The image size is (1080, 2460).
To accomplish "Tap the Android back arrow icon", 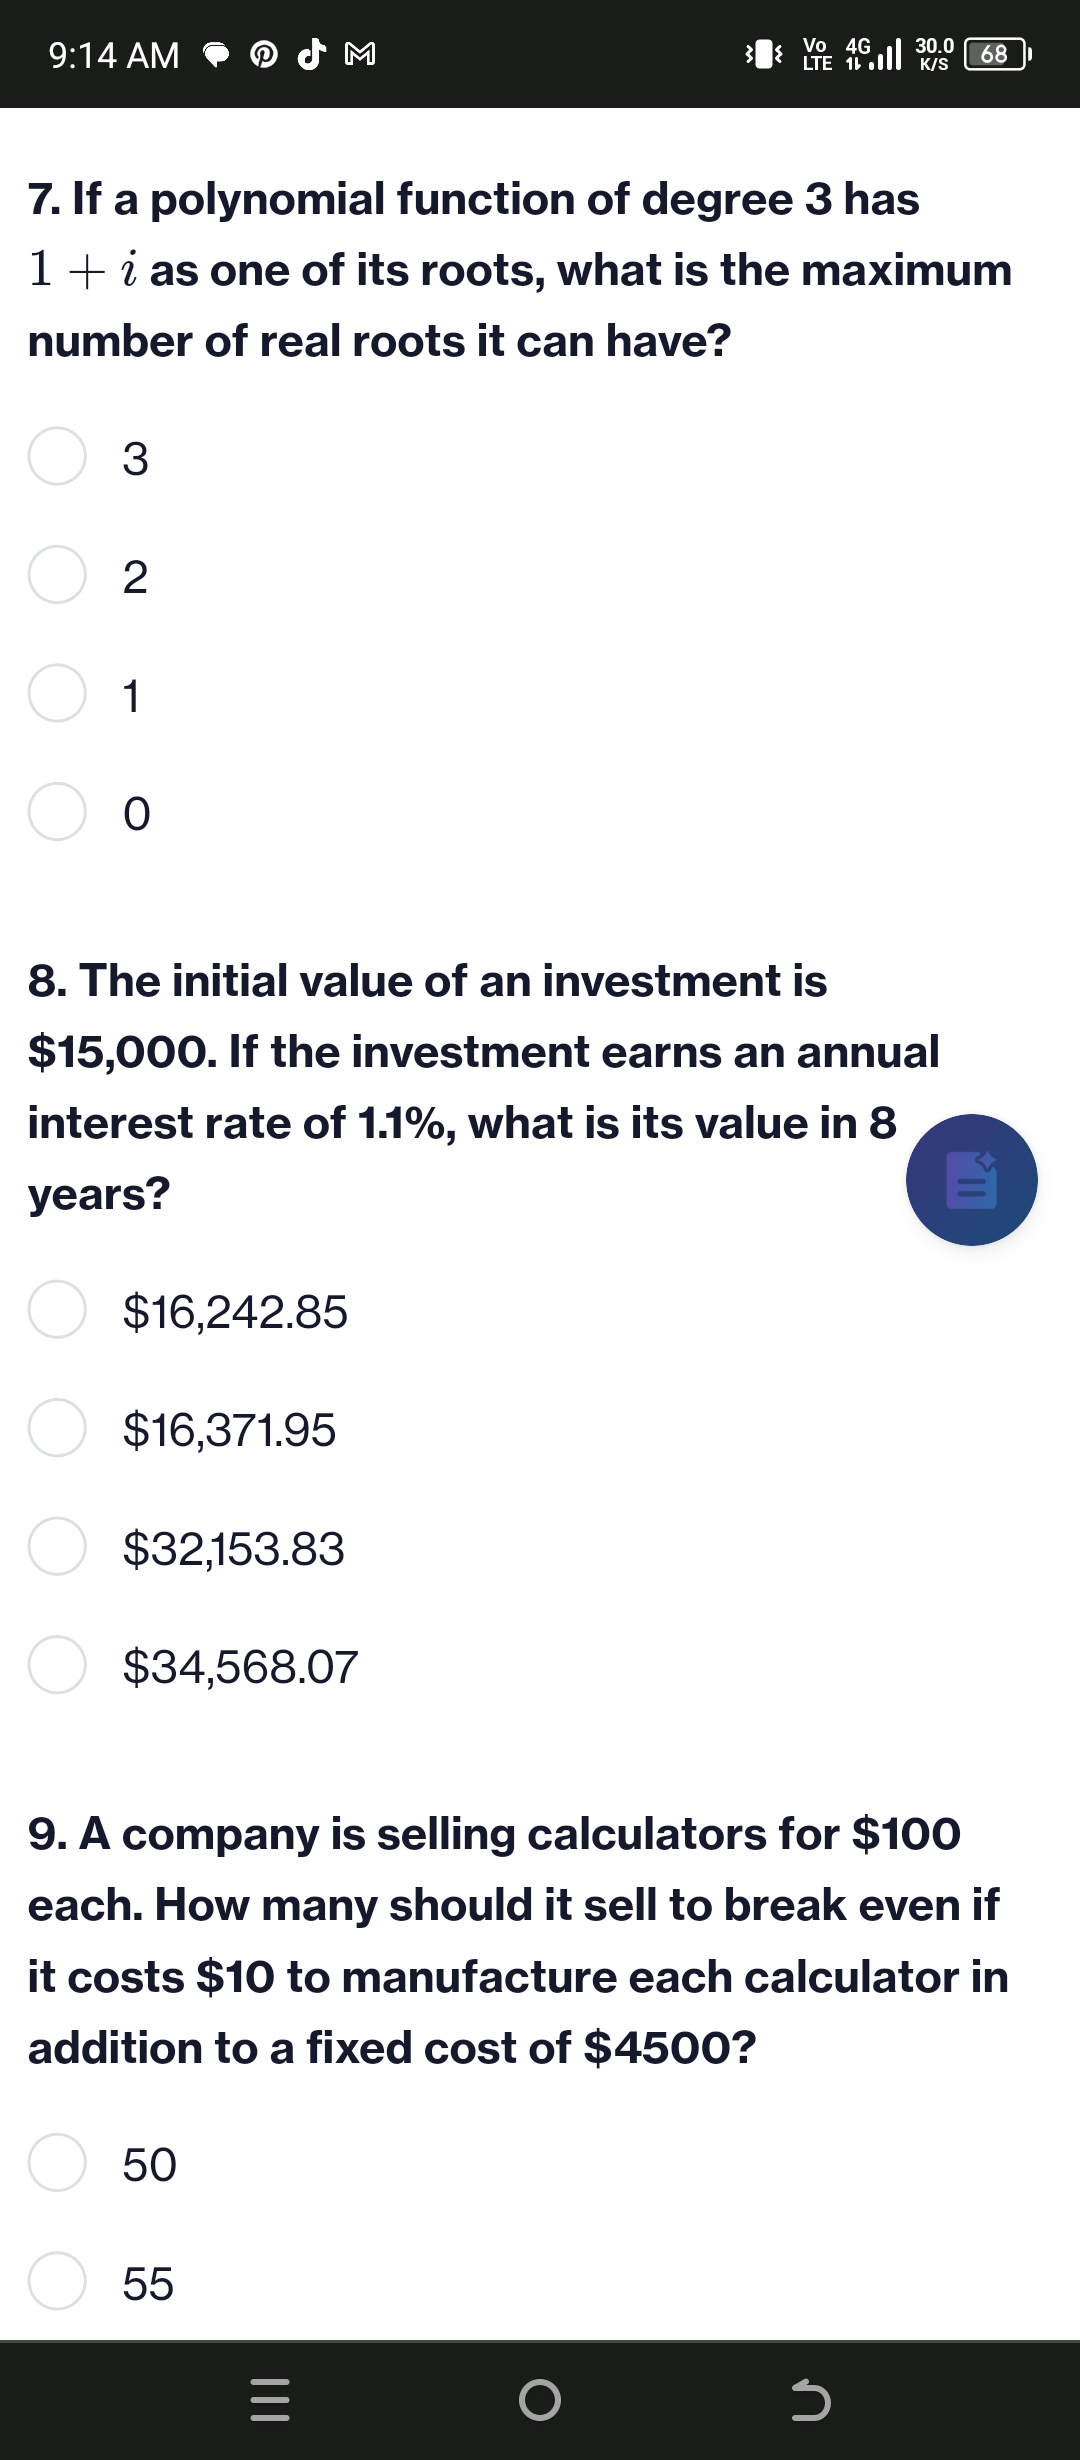I will (810, 2400).
